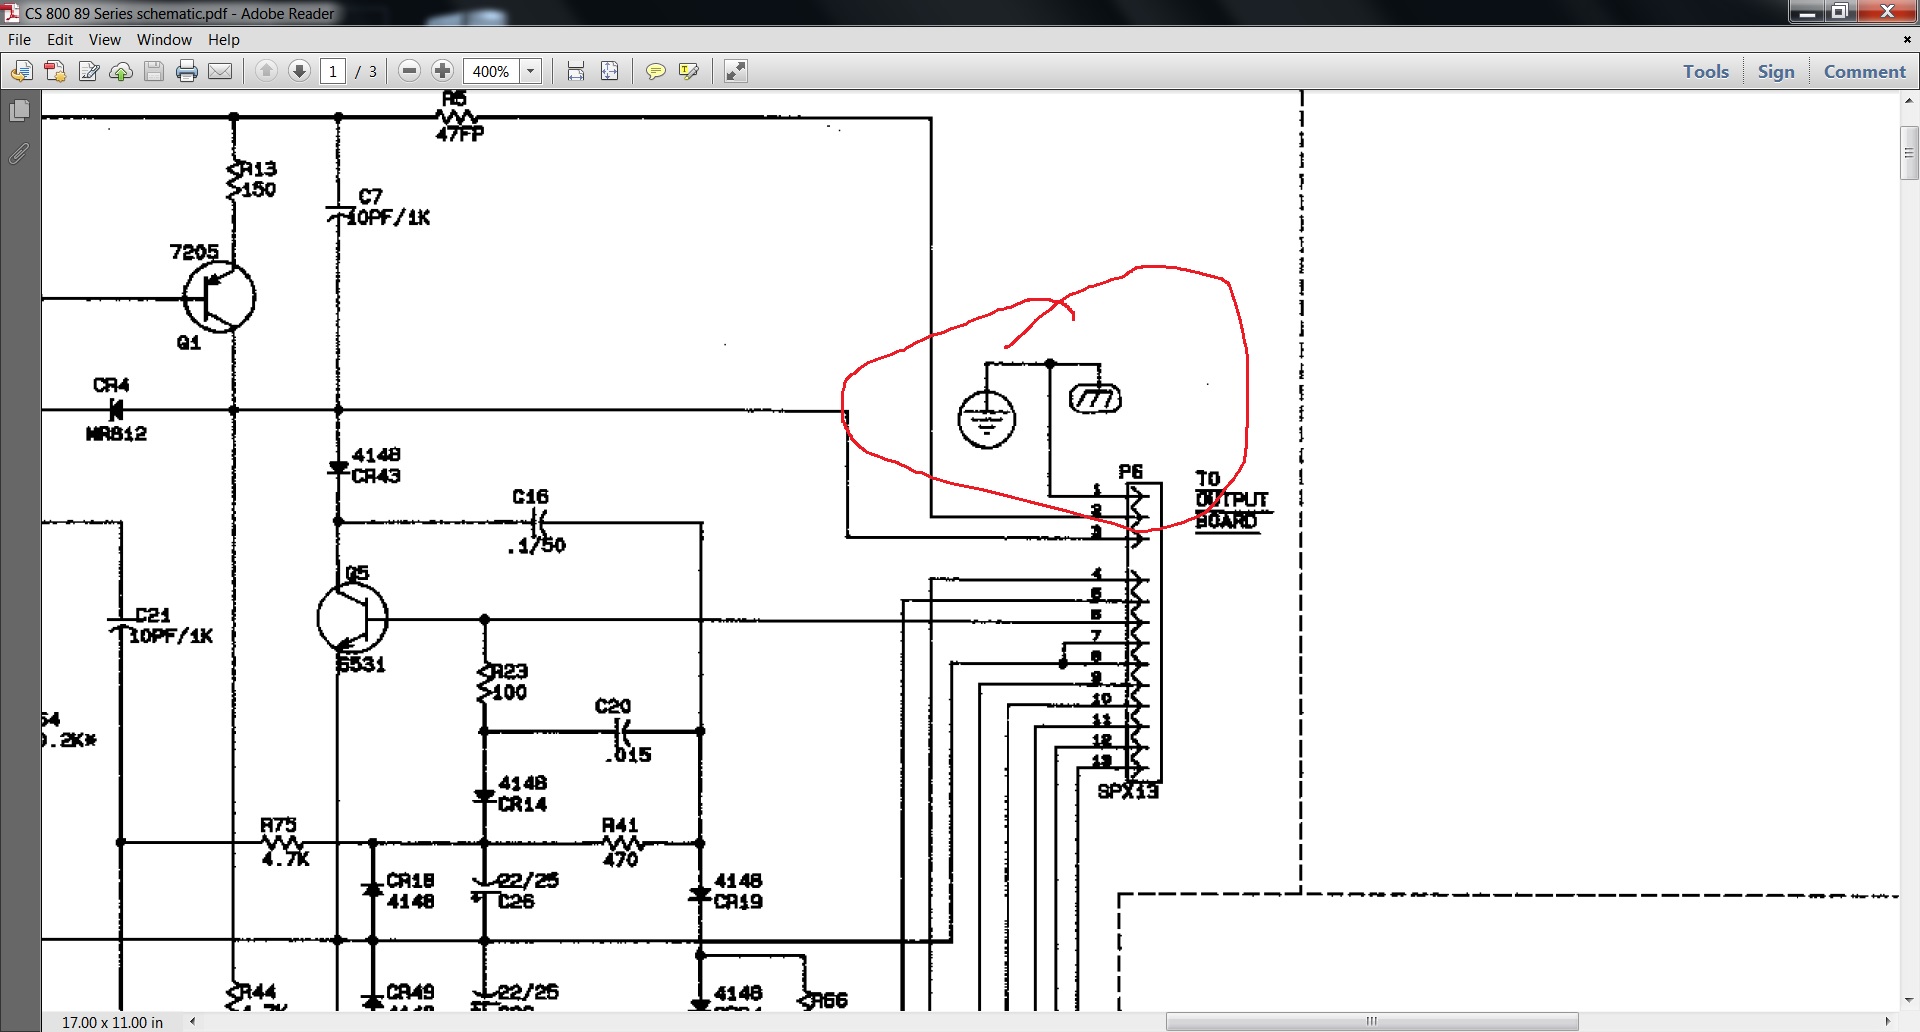Zoom out using the minus button
1920x1032 pixels.
coord(409,71)
